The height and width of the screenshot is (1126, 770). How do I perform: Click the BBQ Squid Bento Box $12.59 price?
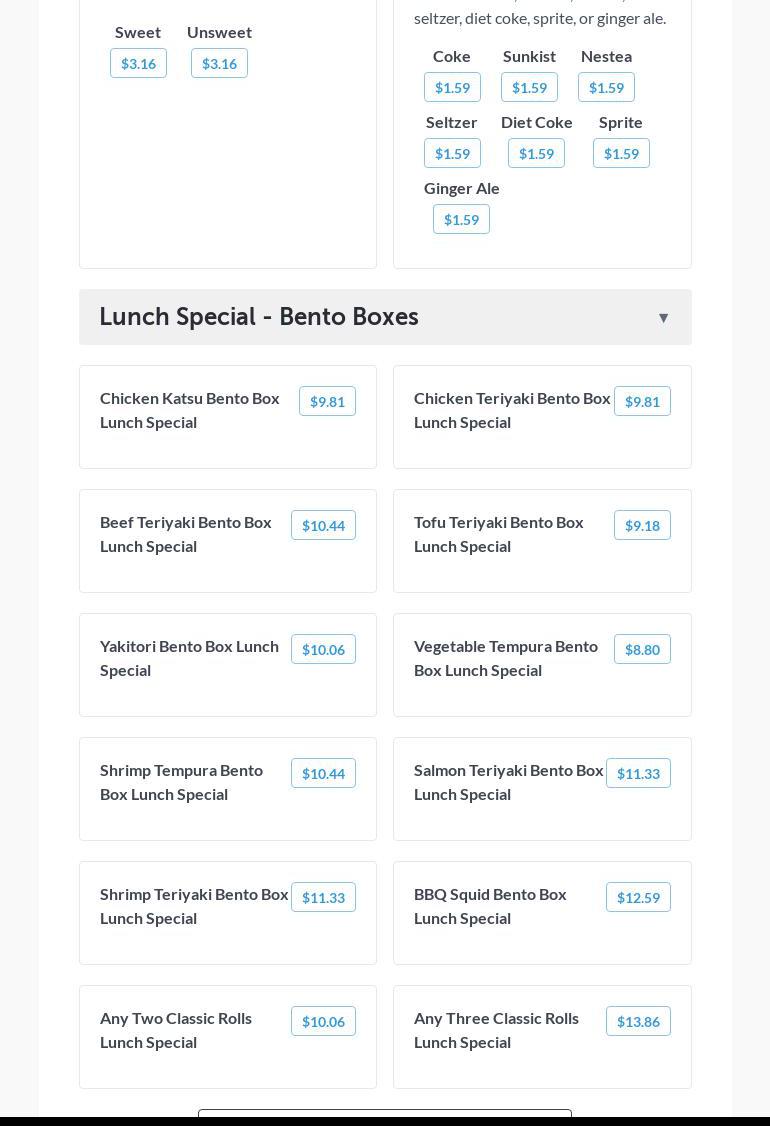click(638, 897)
